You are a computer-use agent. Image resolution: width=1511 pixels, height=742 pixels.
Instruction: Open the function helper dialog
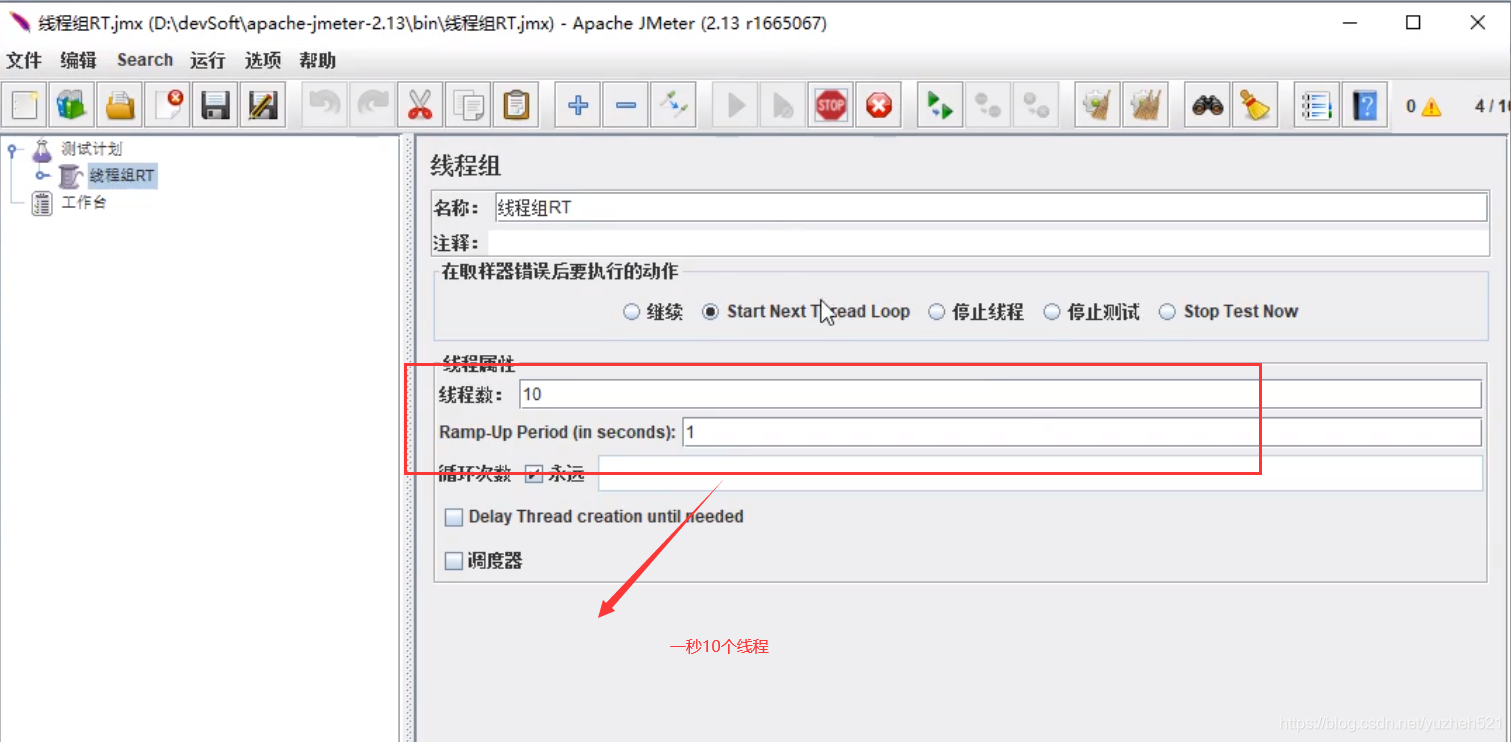1317,104
